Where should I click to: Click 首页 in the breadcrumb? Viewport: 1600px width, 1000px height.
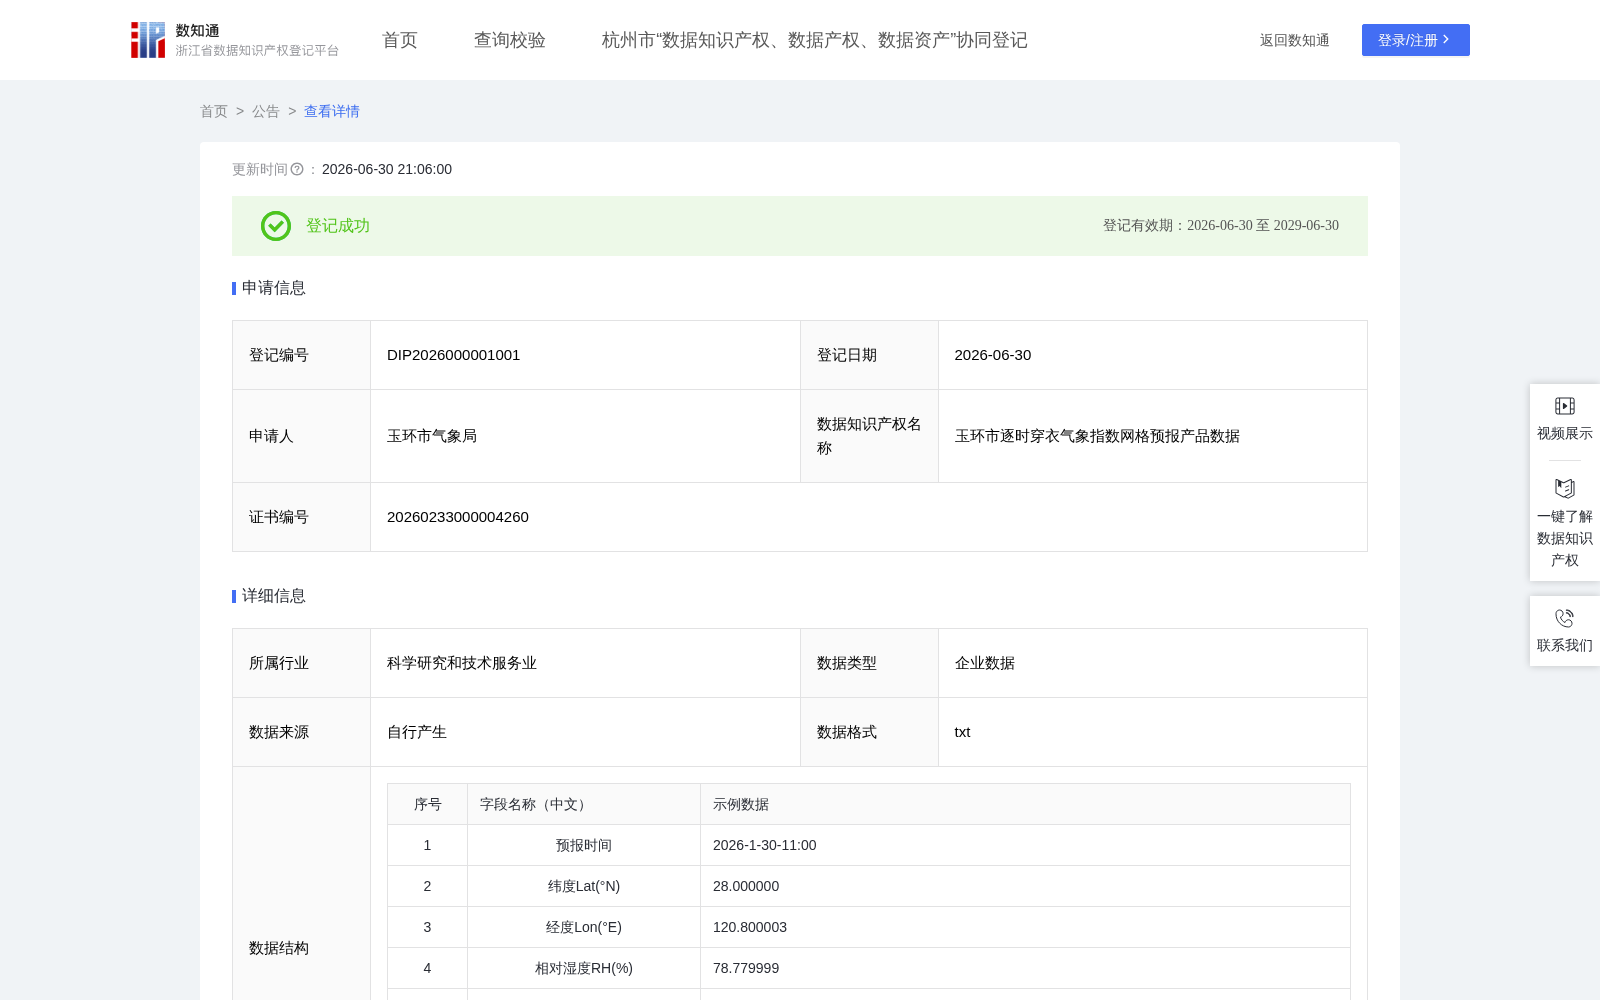click(x=214, y=111)
